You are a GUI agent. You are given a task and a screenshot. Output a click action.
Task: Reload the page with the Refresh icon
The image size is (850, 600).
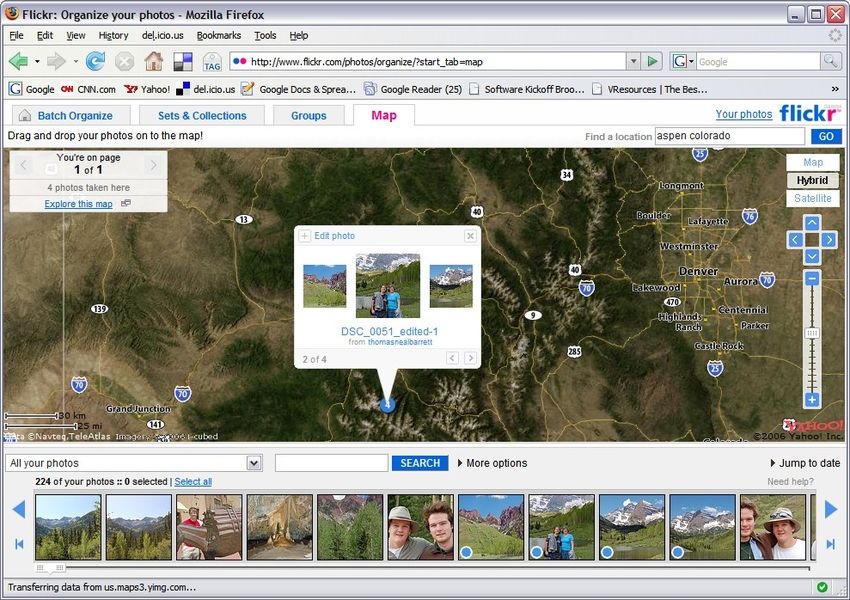coord(95,61)
